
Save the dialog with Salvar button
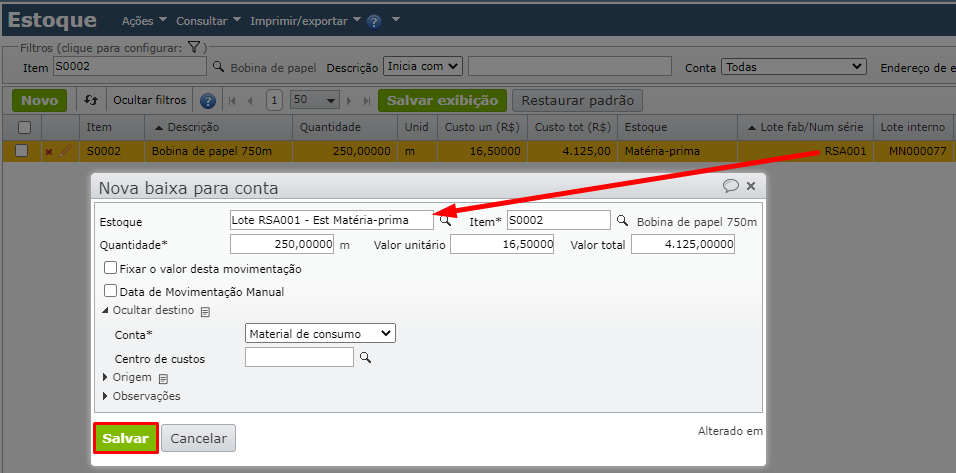coord(126,438)
